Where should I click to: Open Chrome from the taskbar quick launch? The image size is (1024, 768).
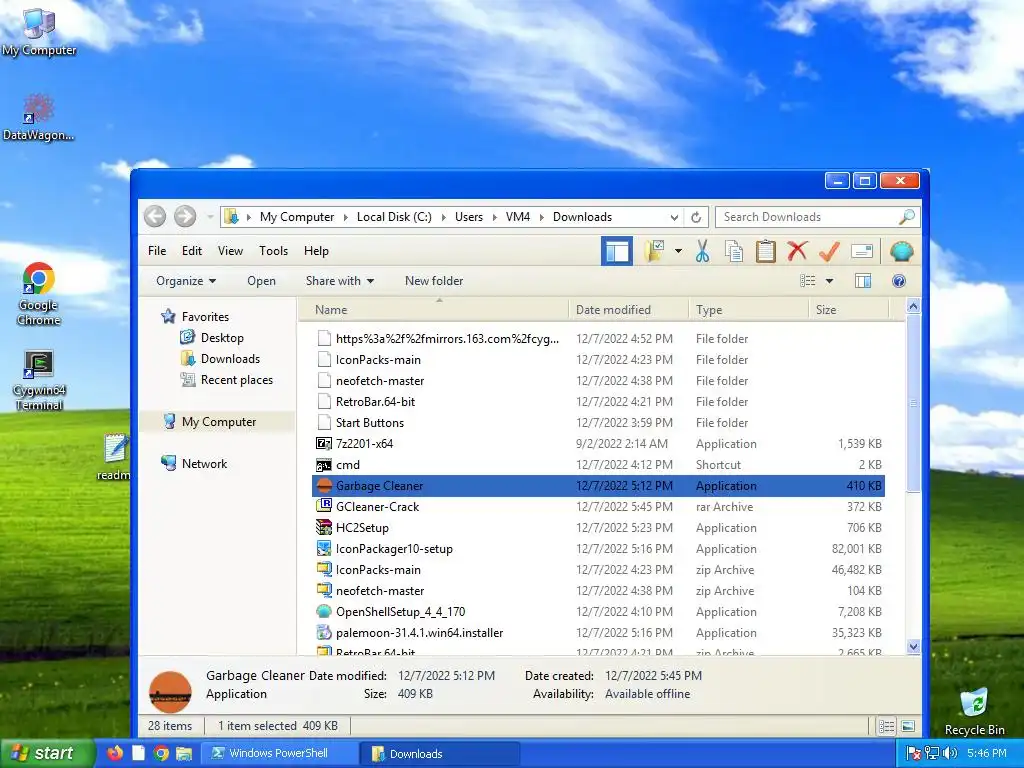tap(161, 753)
